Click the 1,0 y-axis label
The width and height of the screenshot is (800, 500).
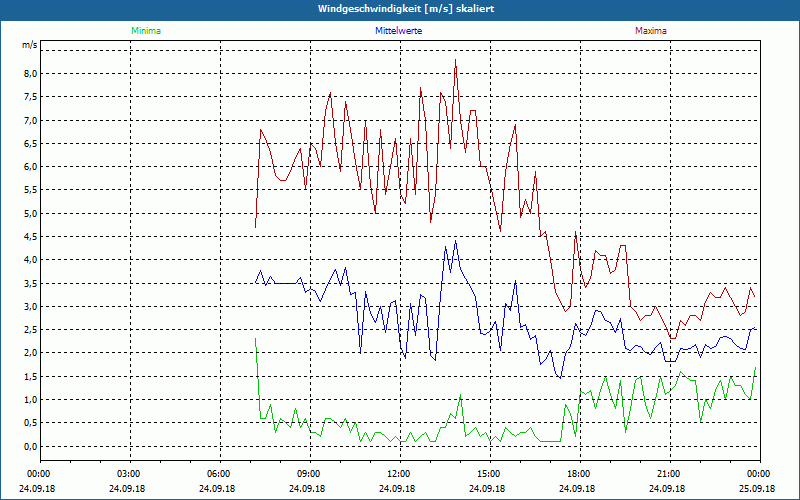click(x=30, y=399)
